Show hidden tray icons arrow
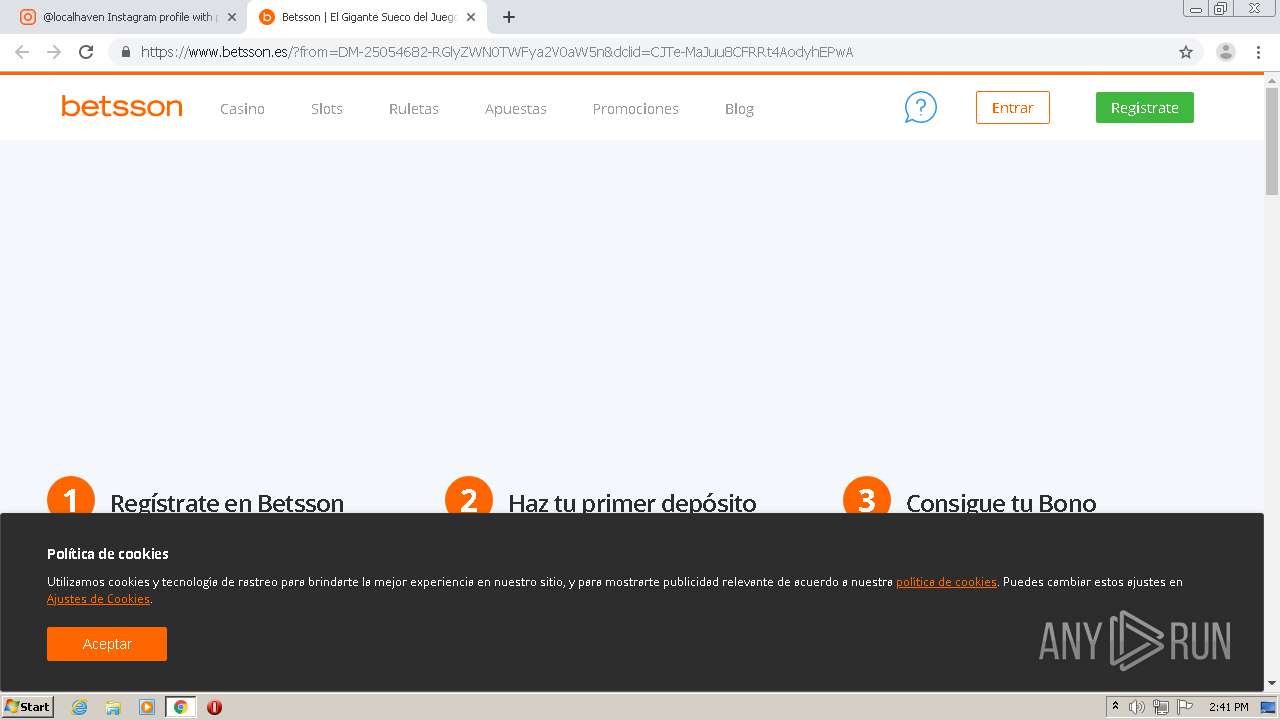Image resolution: width=1280 pixels, height=720 pixels. point(1115,707)
